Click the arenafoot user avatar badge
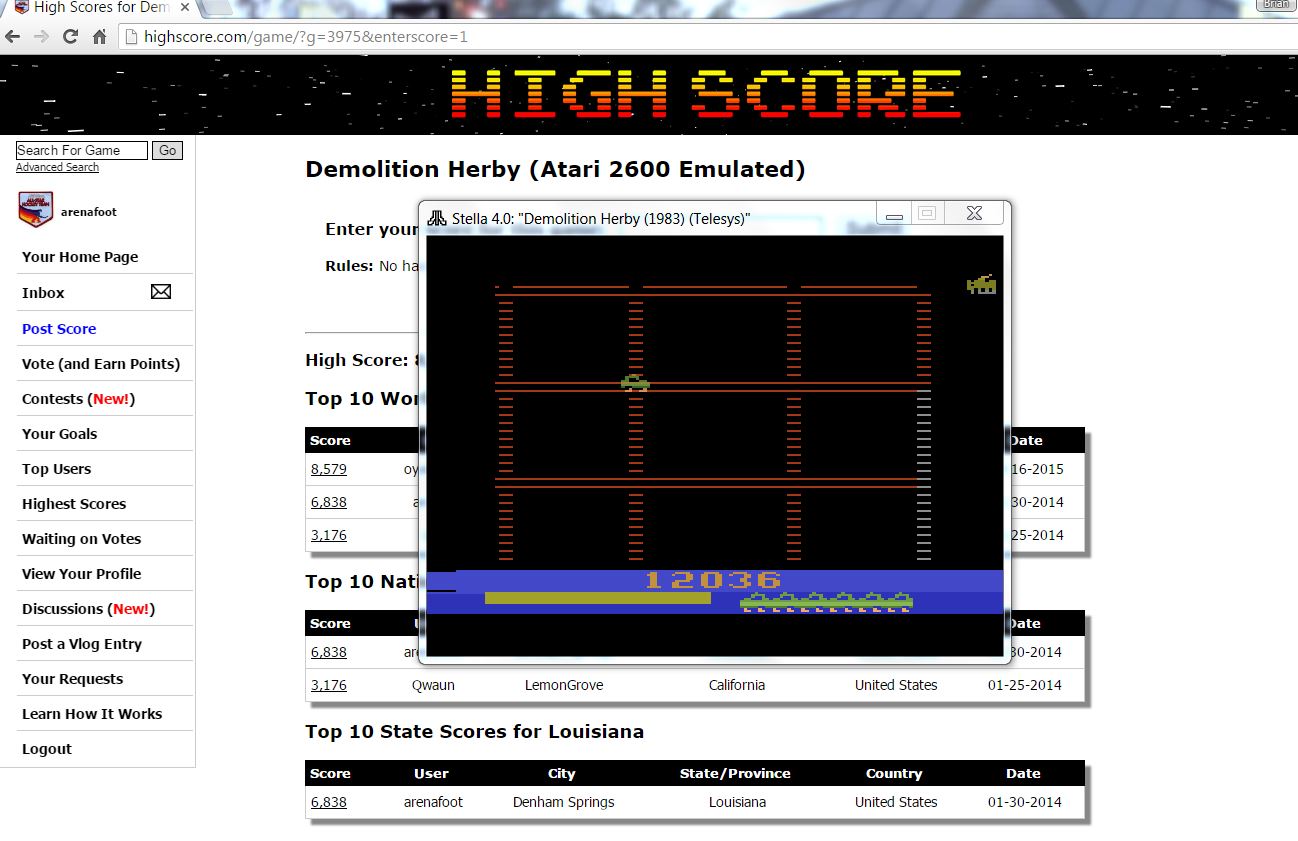The height and width of the screenshot is (841, 1298). tap(36, 211)
